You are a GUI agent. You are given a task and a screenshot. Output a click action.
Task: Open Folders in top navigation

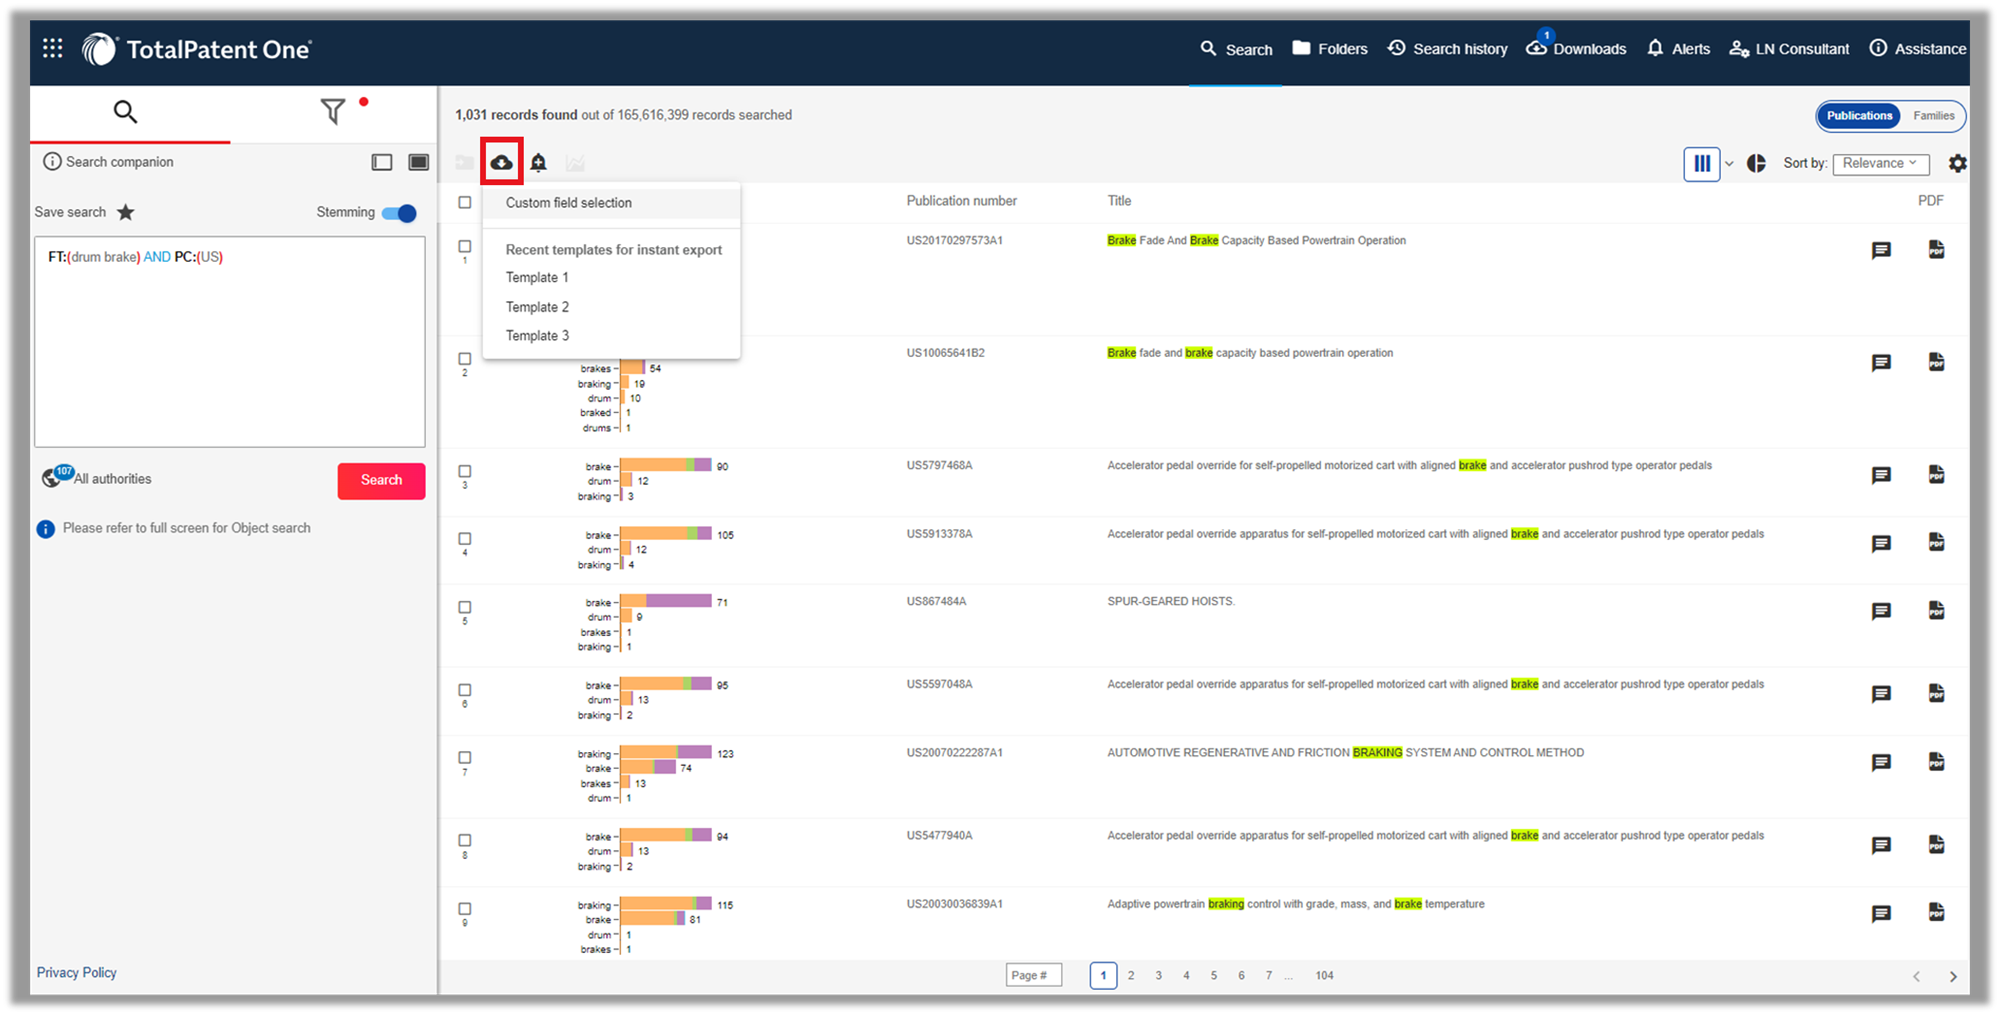coord(1330,49)
